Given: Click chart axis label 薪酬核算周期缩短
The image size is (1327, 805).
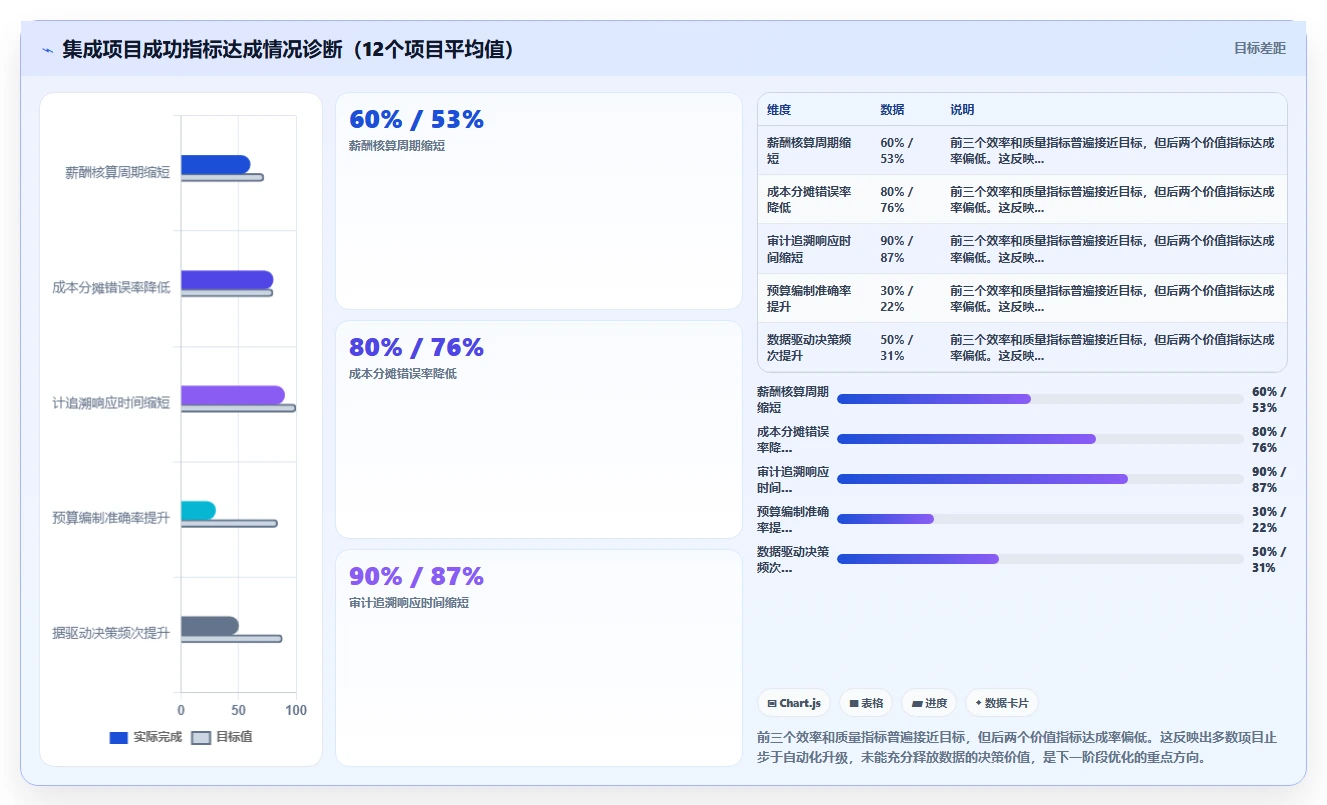Looking at the screenshot, I should pos(117,173).
